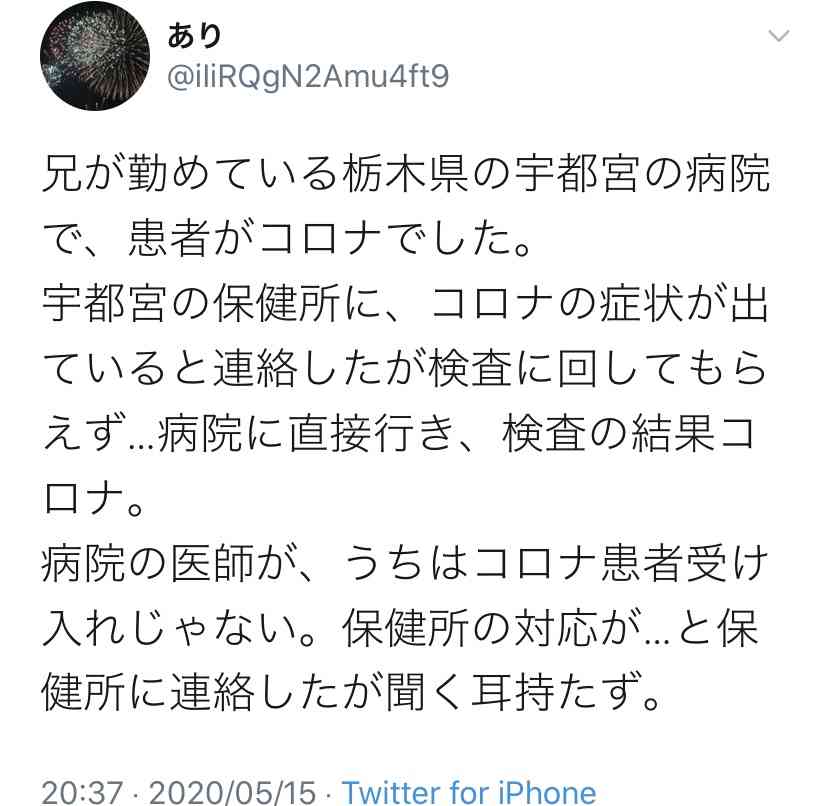
Task: Open the display name あり profile
Action: tap(194, 36)
